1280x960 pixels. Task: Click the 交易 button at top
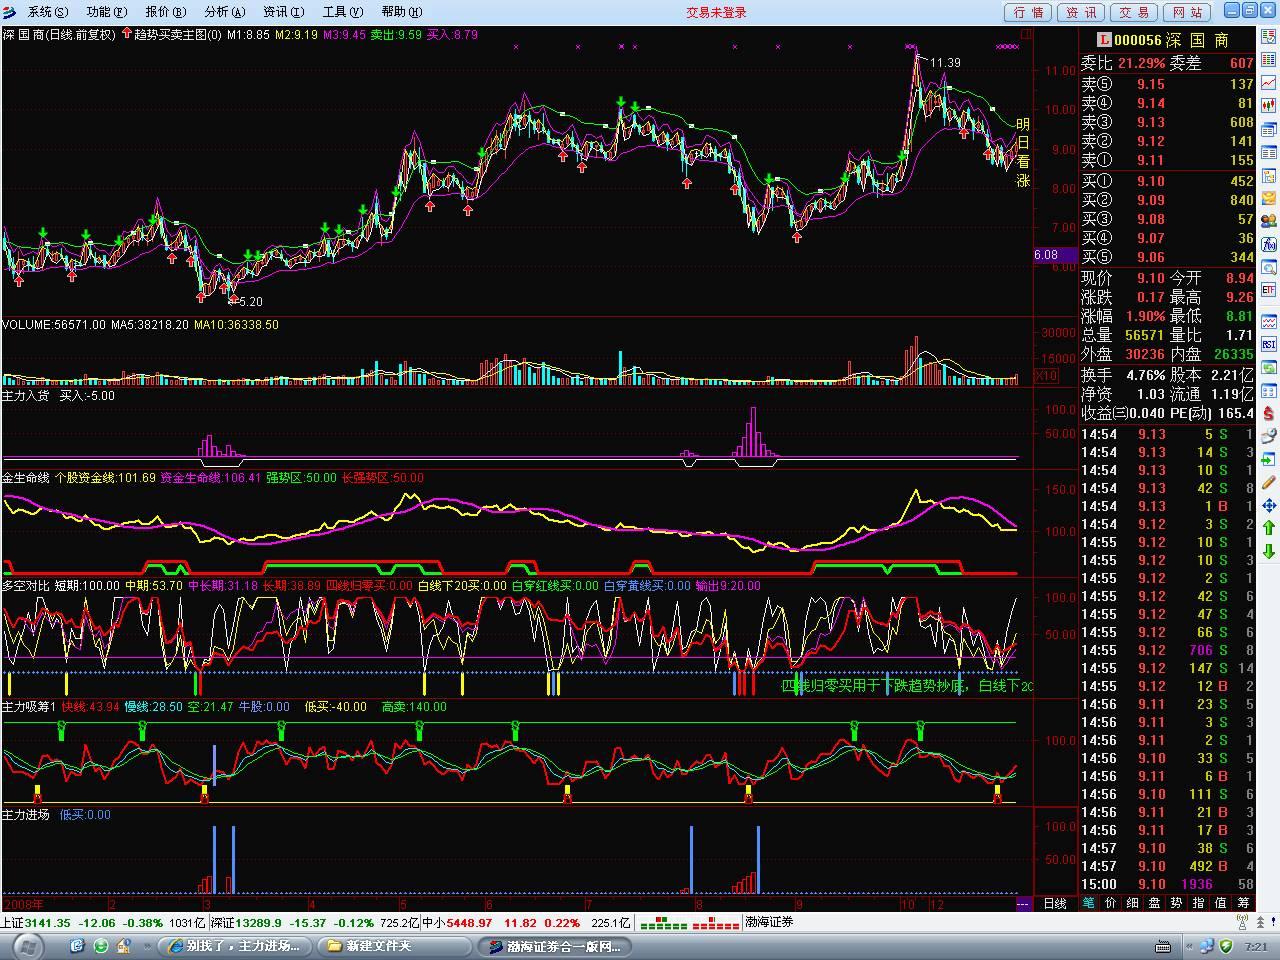point(1134,12)
